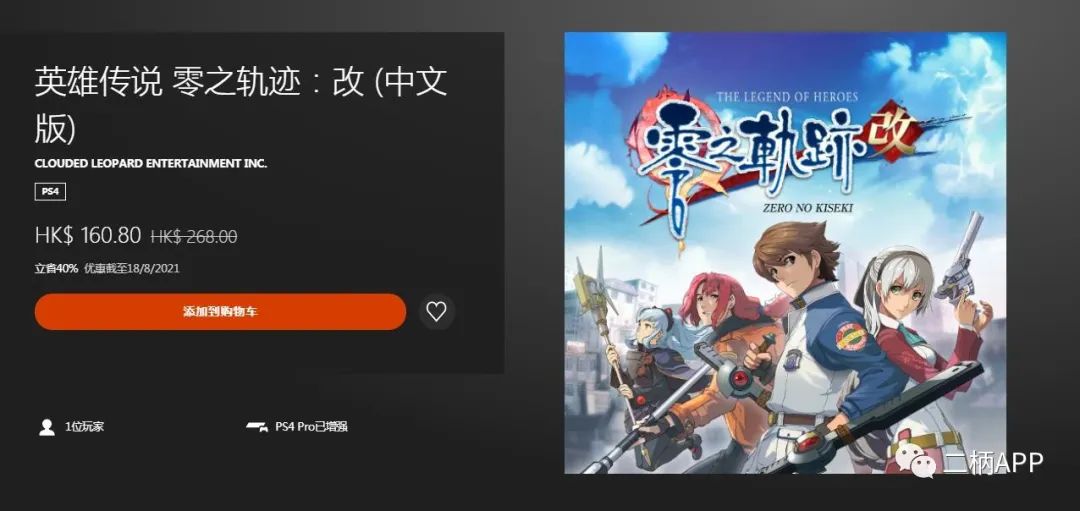Select the 1位玩家 player count text
The height and width of the screenshot is (511, 1080).
[85, 427]
